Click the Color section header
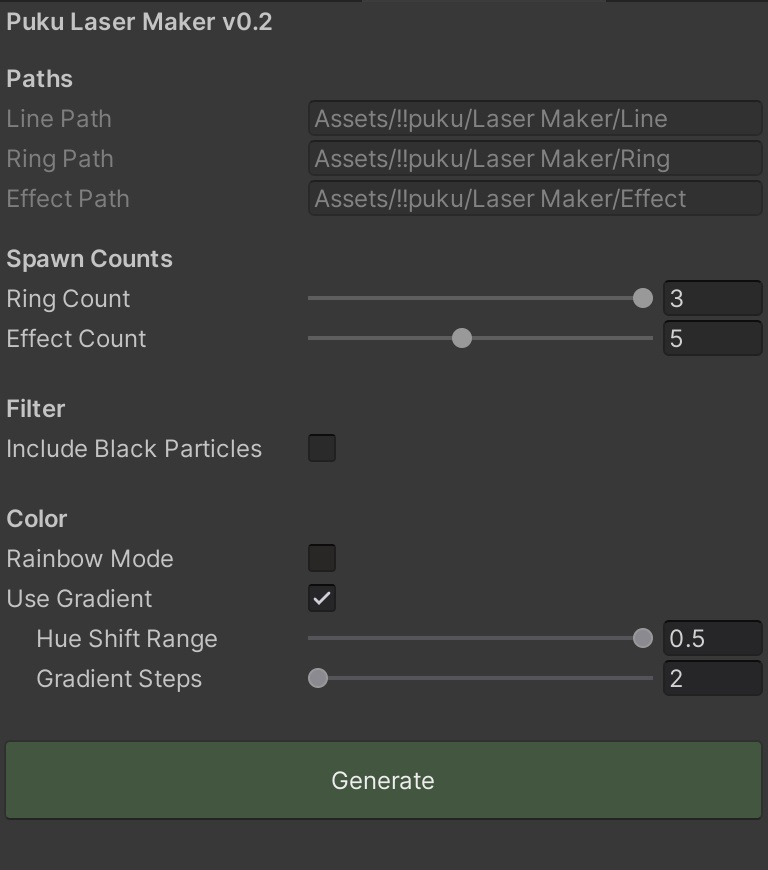 pos(37,518)
